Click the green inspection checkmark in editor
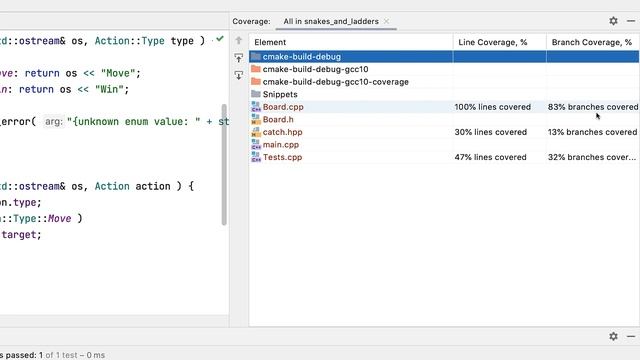The height and width of the screenshot is (360, 640). [x=220, y=39]
